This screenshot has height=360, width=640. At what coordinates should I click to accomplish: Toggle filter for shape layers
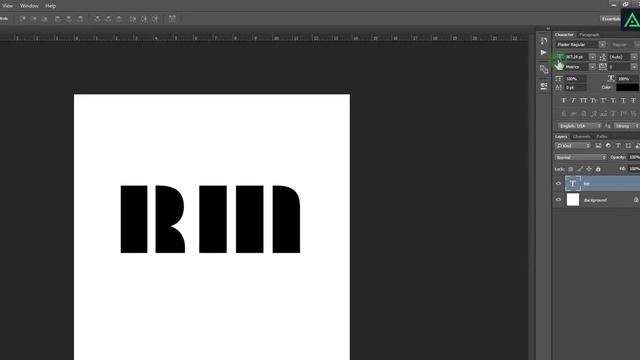click(x=628, y=146)
